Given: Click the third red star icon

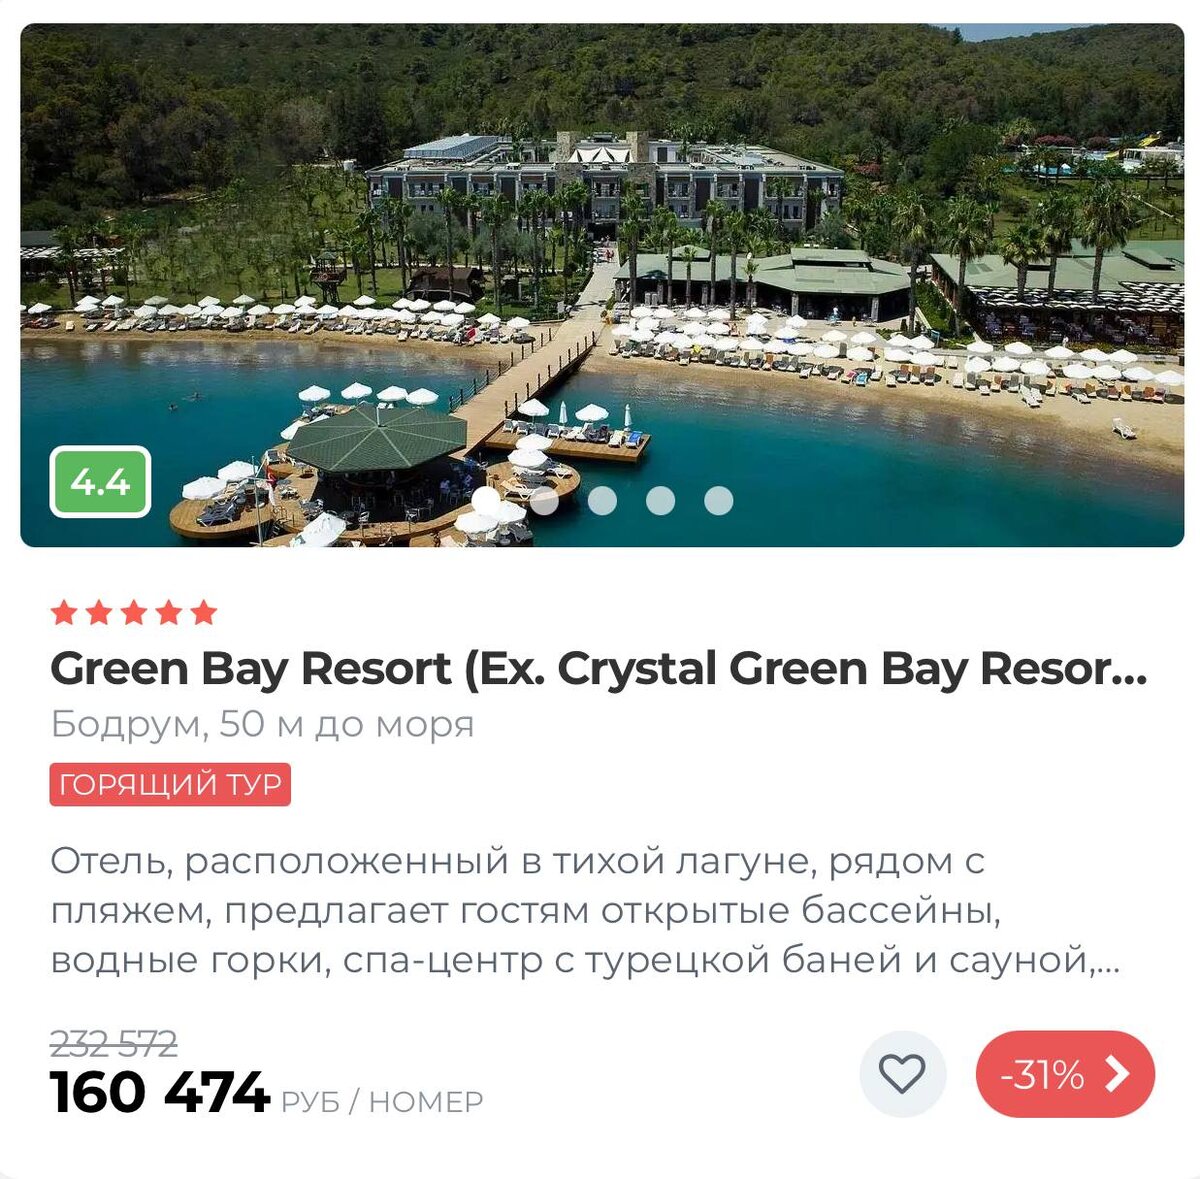Looking at the screenshot, I should 134,612.
